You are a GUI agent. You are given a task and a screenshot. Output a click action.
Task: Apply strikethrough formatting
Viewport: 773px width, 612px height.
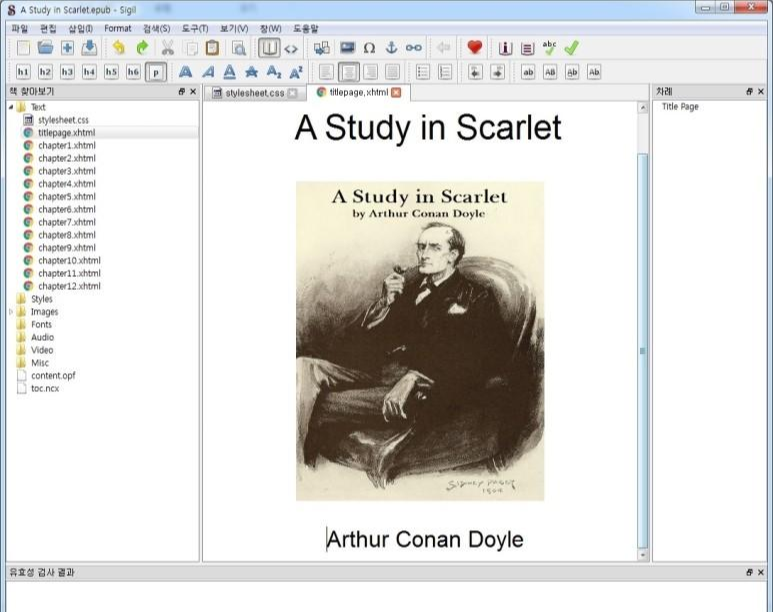pos(251,72)
